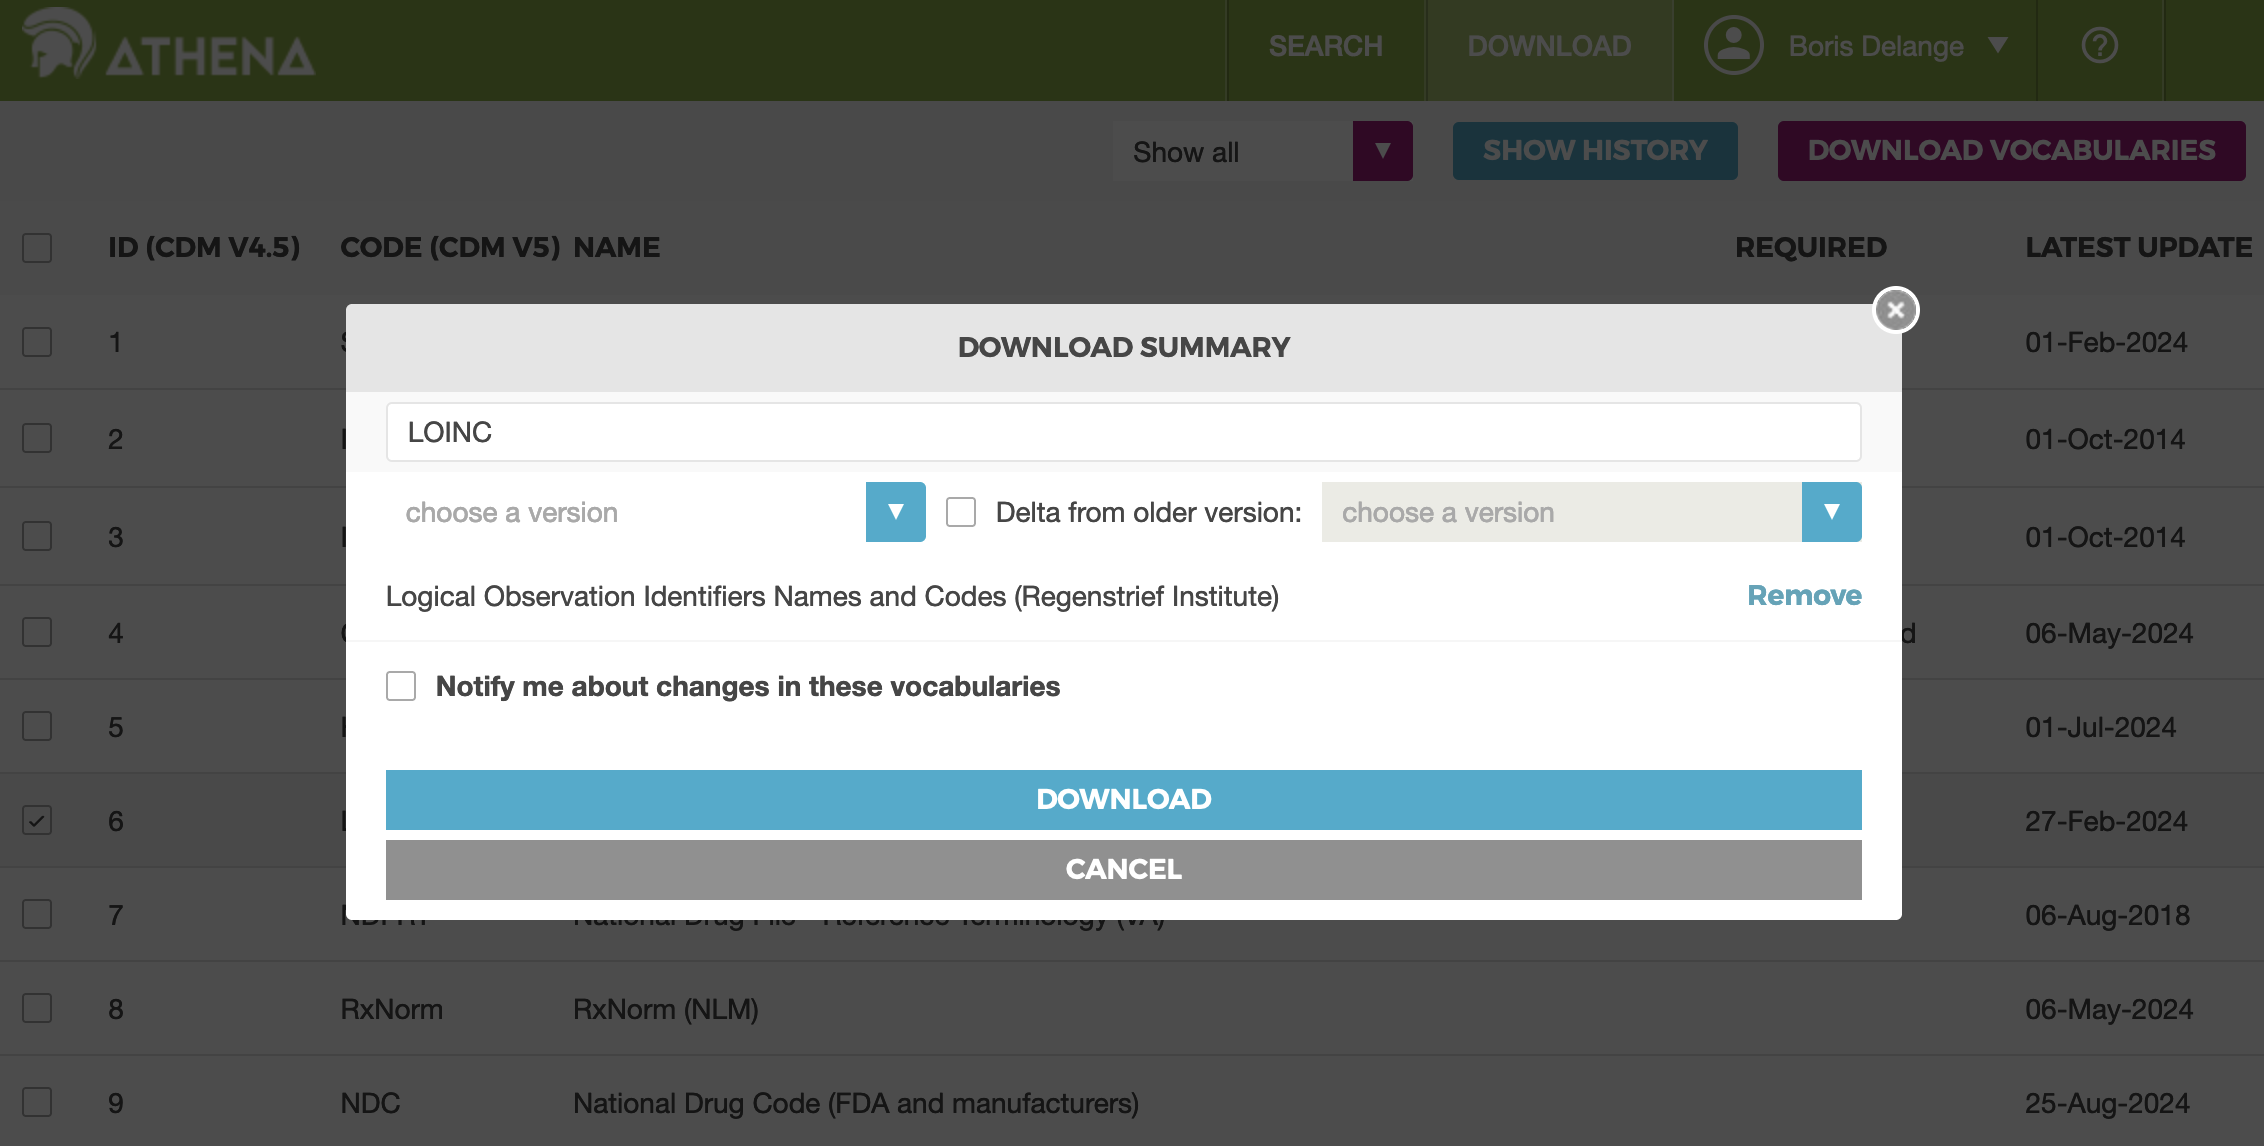Open the choose a version dropdown arrow
This screenshot has width=2264, height=1146.
coord(895,512)
